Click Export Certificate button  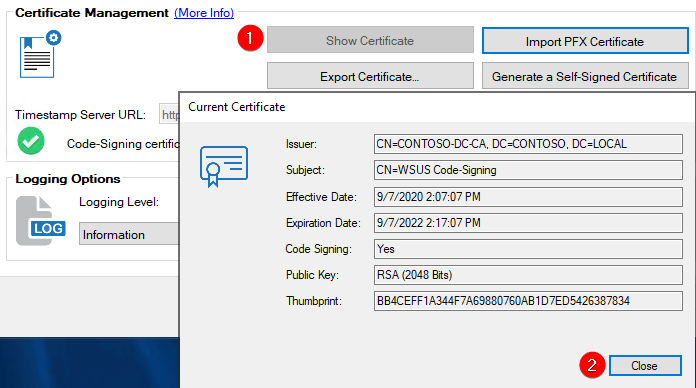370,76
